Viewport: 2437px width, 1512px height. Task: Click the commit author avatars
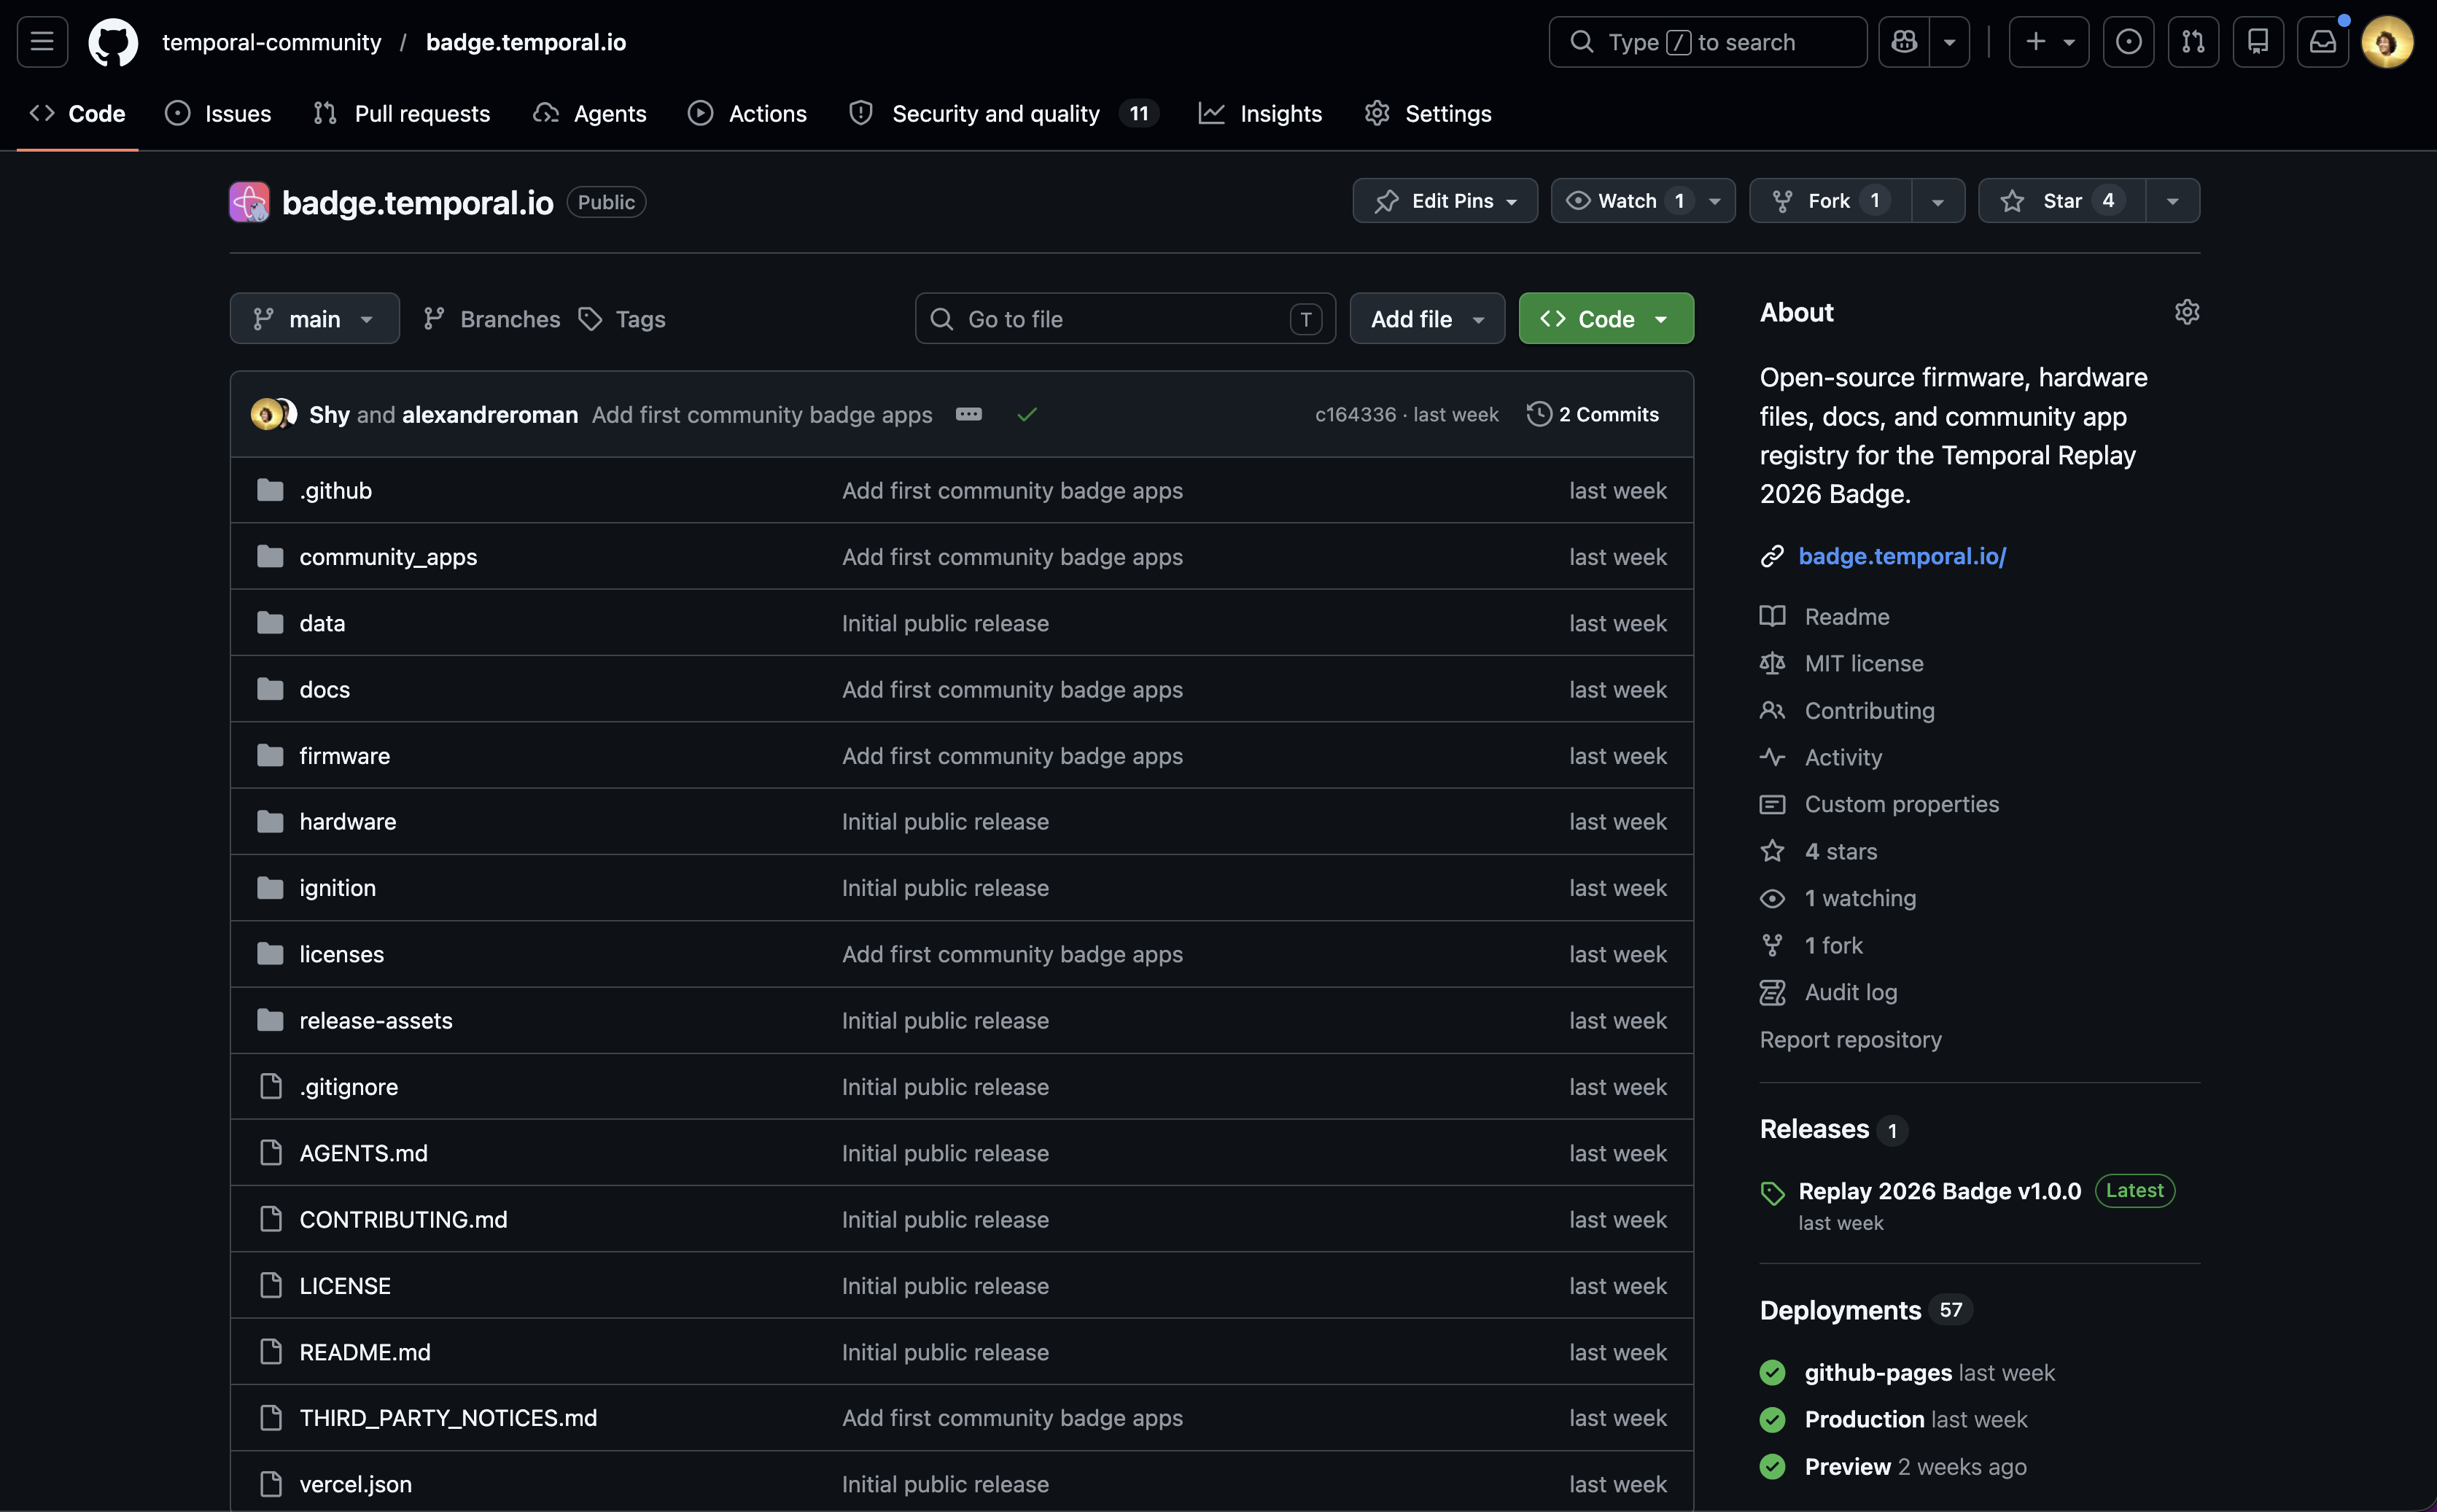click(274, 414)
